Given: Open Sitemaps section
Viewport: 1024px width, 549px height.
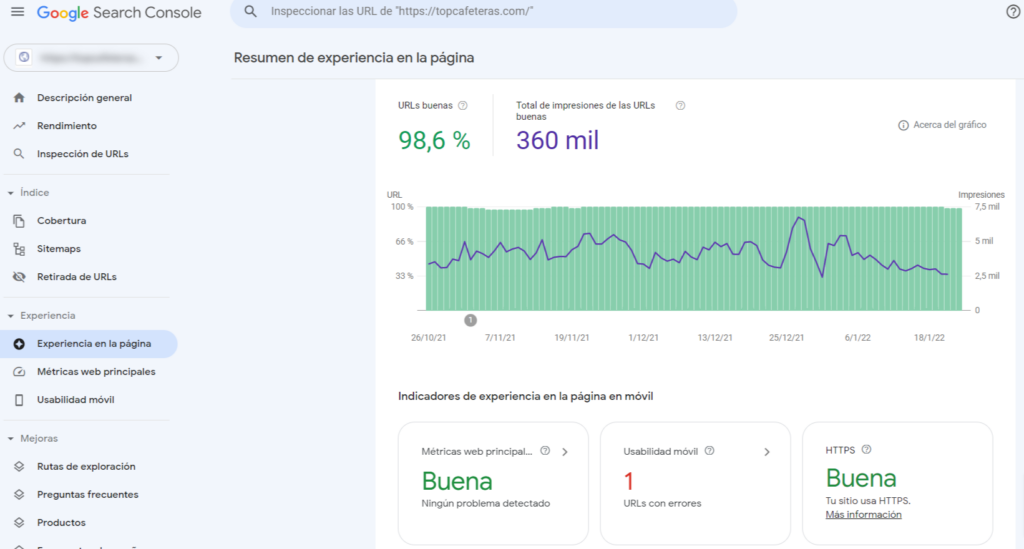Looking at the screenshot, I should pyautogui.click(x=59, y=249).
